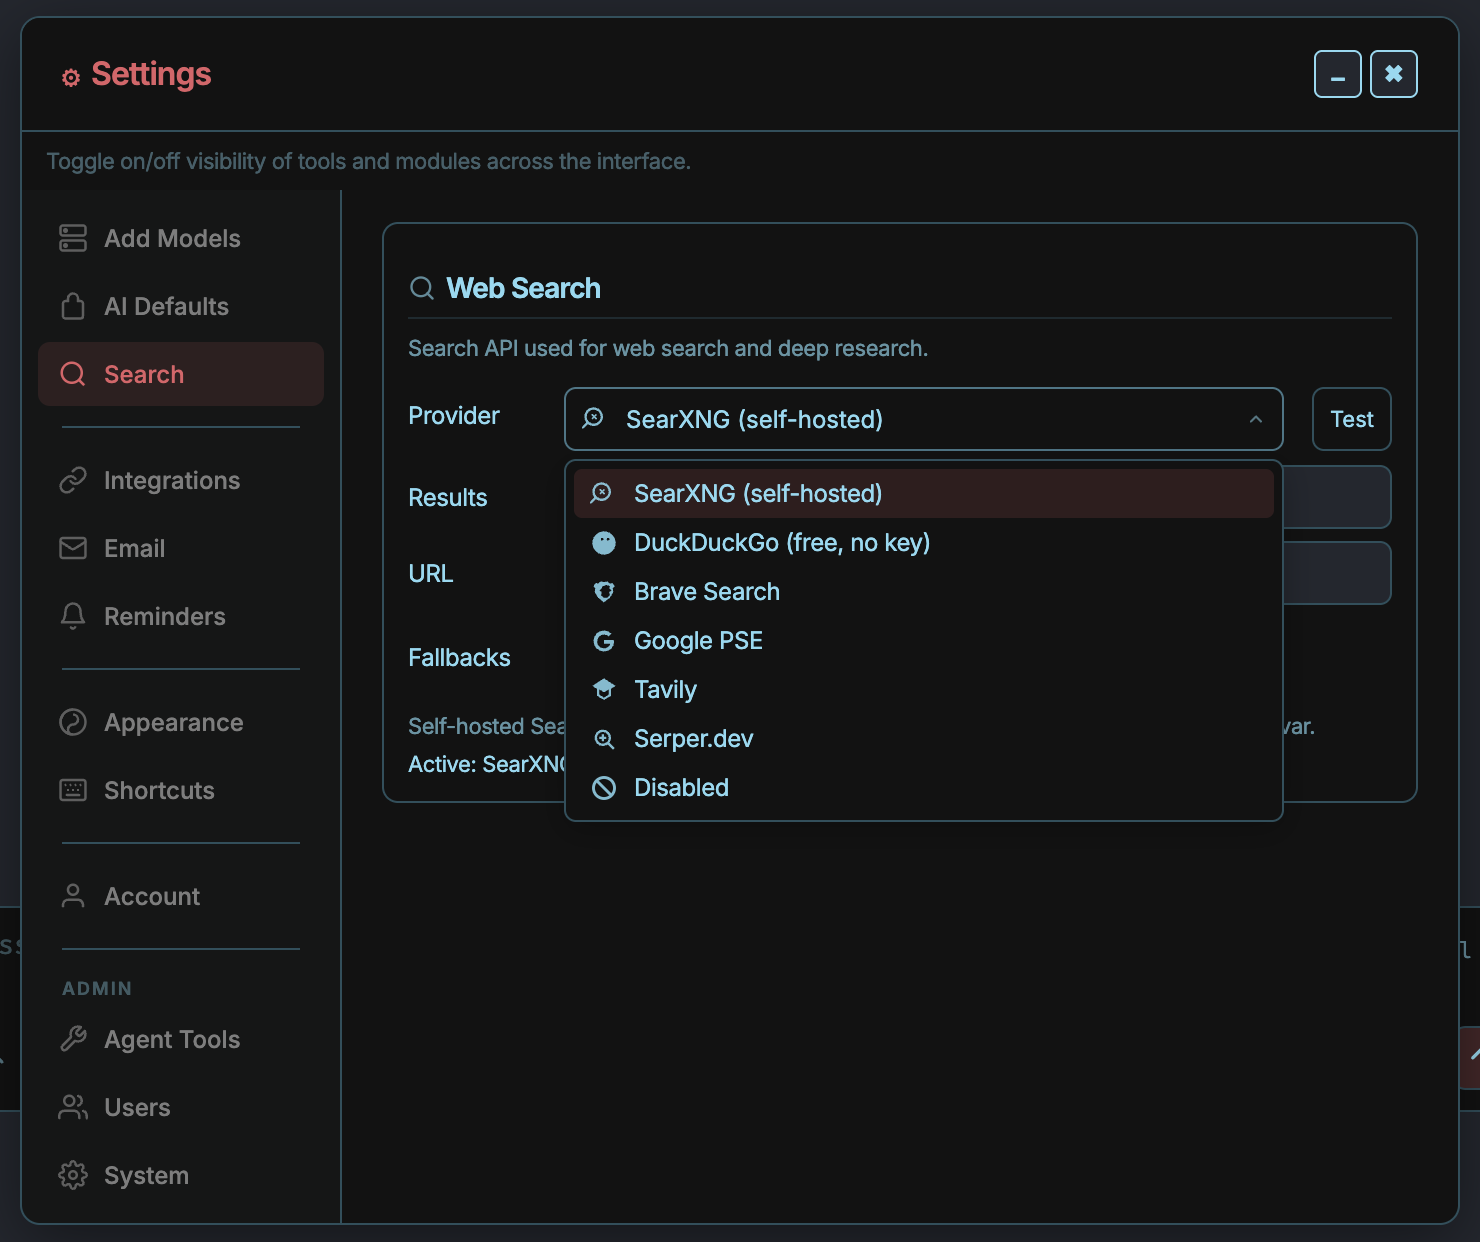Screen dimensions: 1480x1242
Task: Select the Search section in the sidebar
Action: coord(180,374)
